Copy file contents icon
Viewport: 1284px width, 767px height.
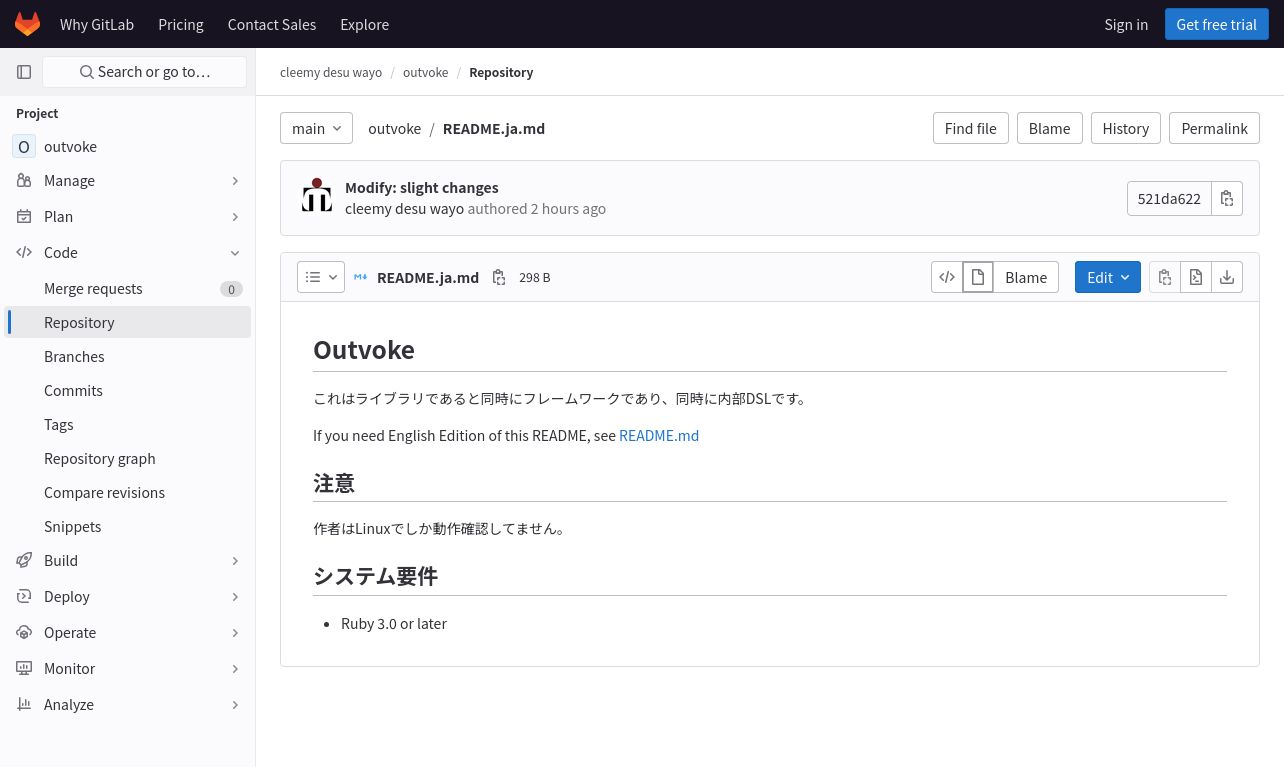(x=1165, y=277)
